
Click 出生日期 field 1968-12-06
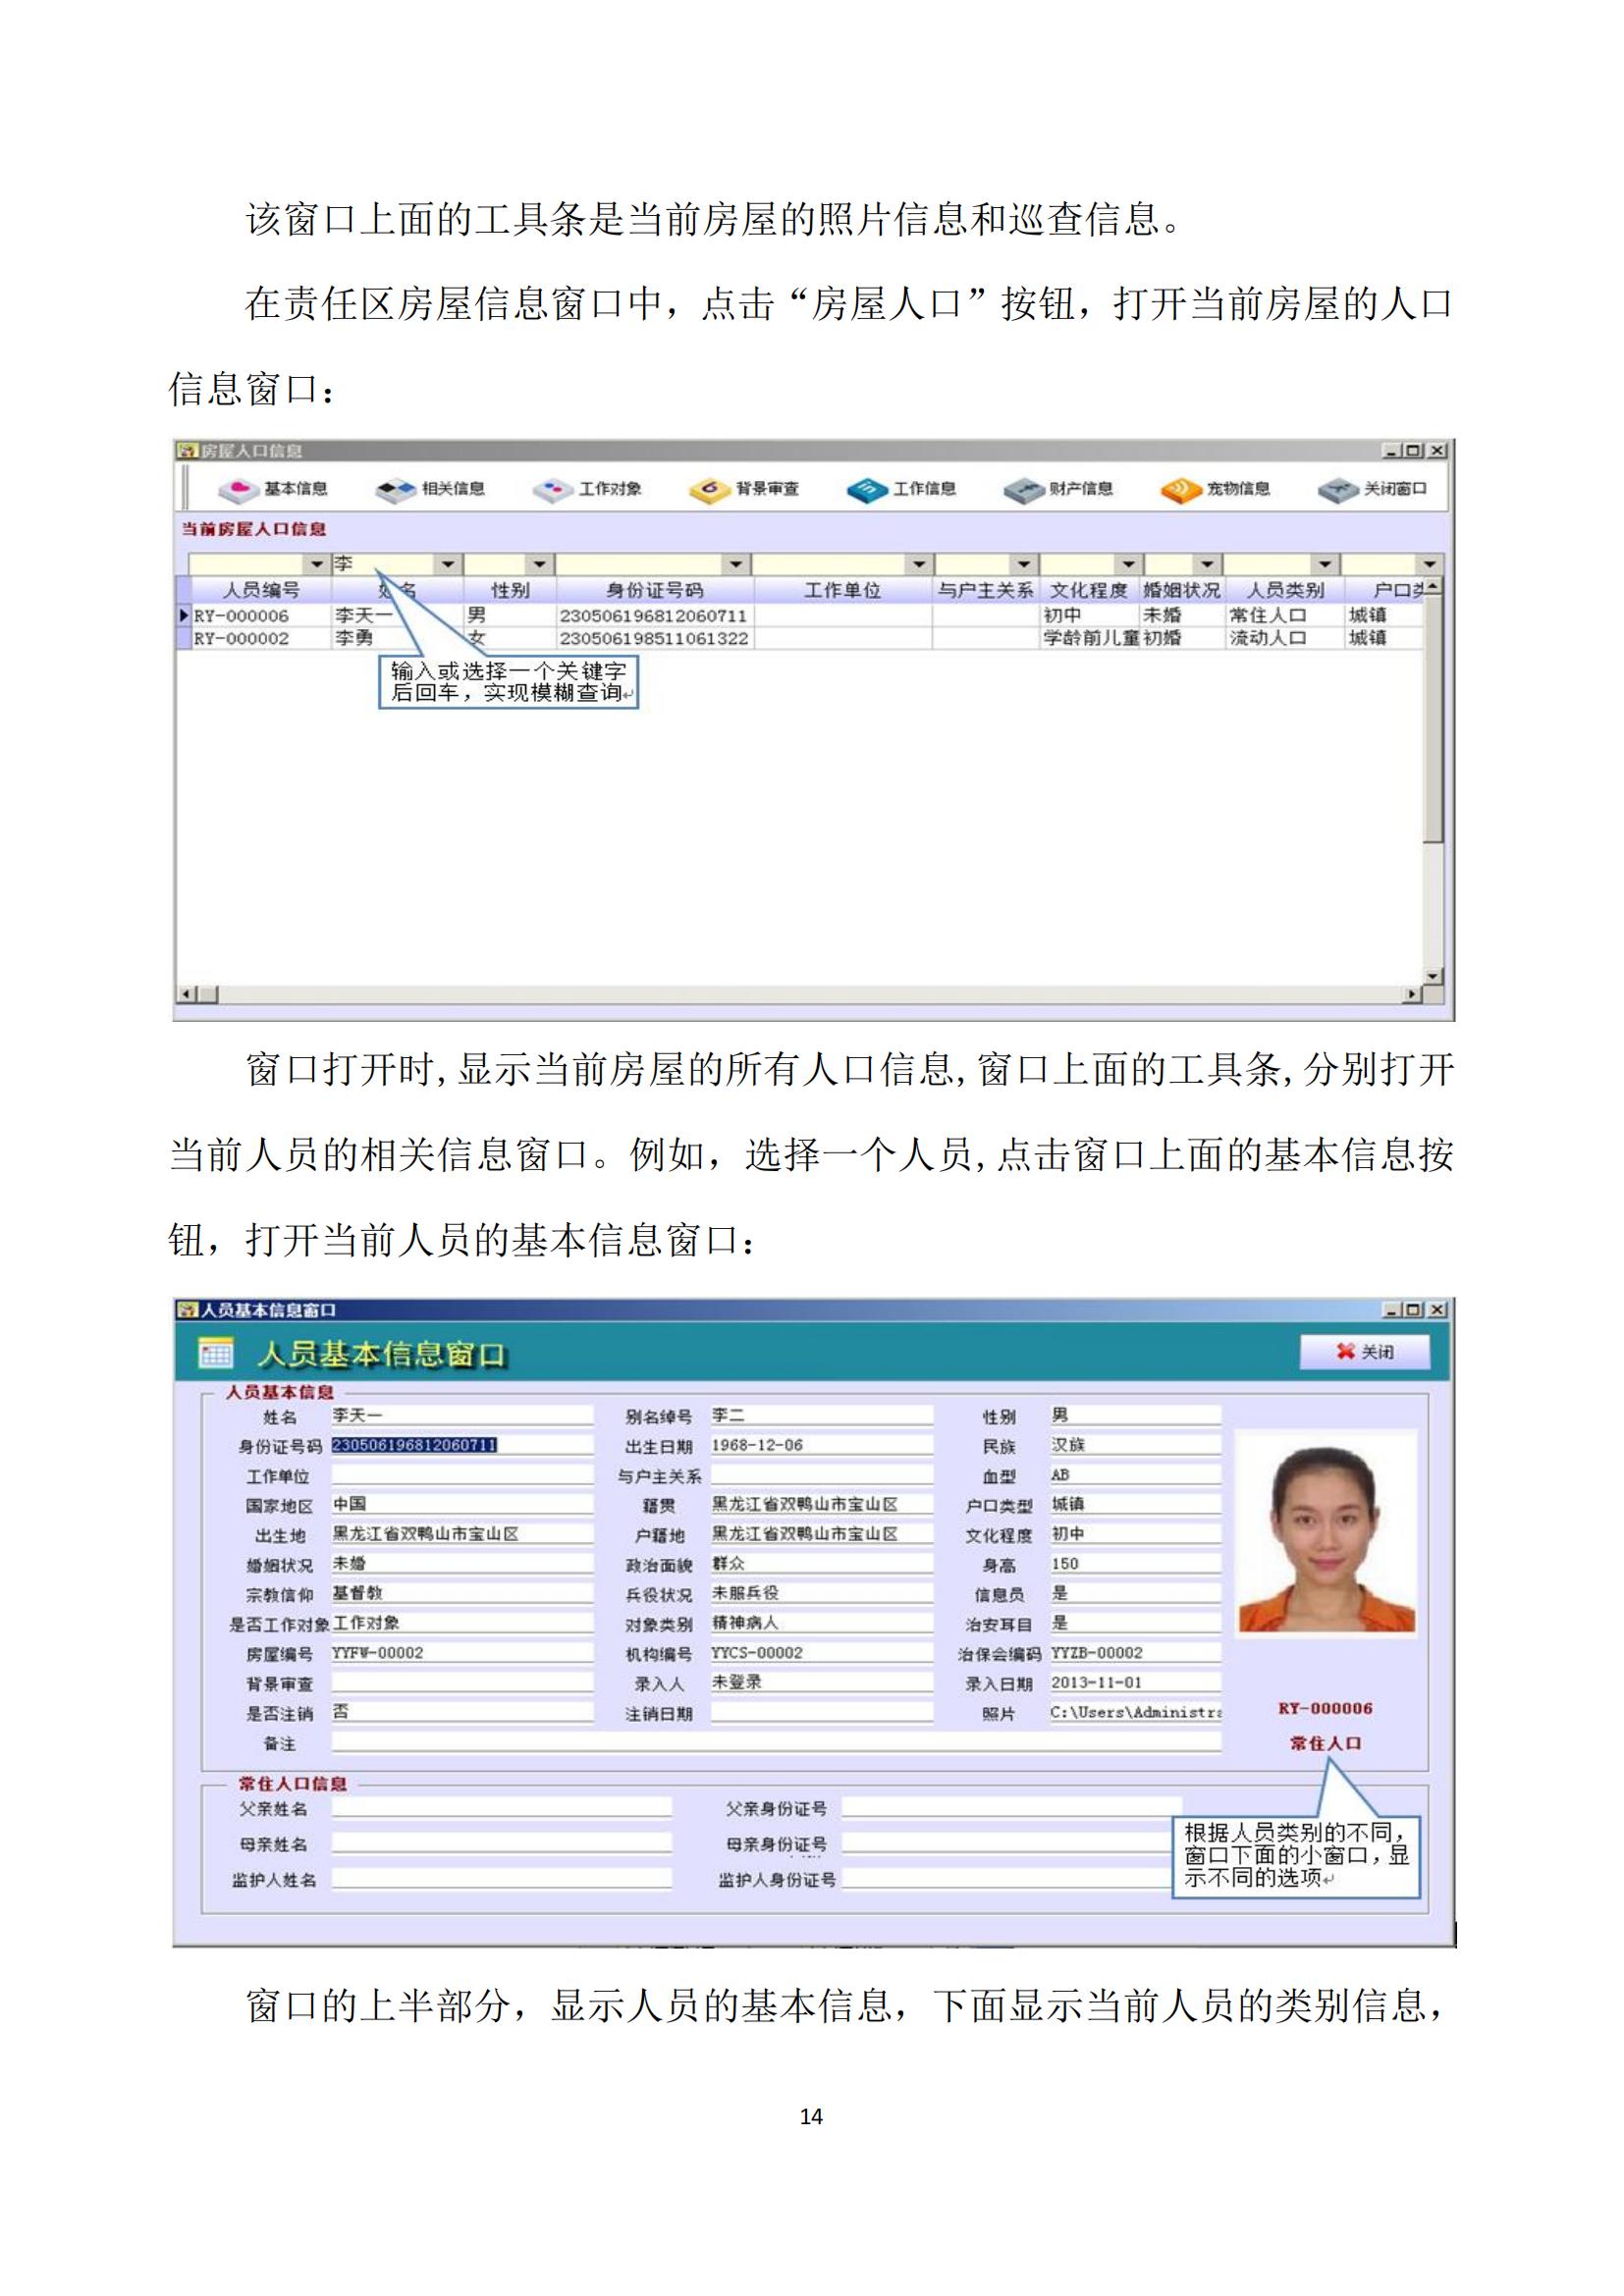[x=821, y=1445]
